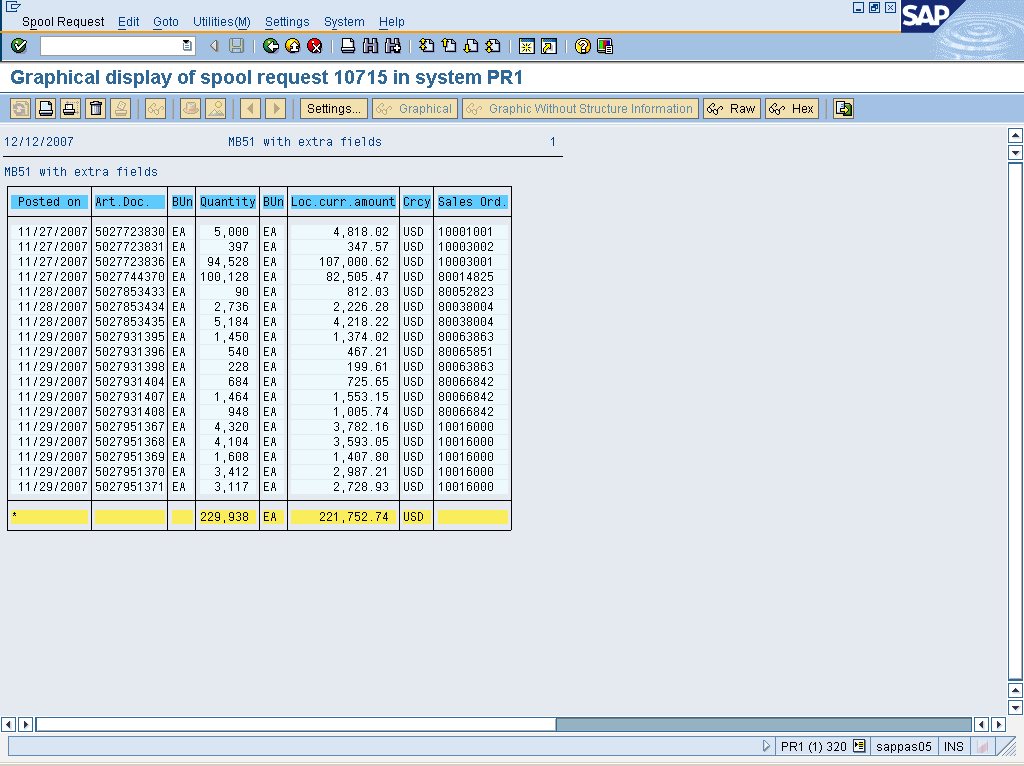Click the Art.Doc. column header
Image resolution: width=1024 pixels, height=766 pixels.
coord(129,202)
